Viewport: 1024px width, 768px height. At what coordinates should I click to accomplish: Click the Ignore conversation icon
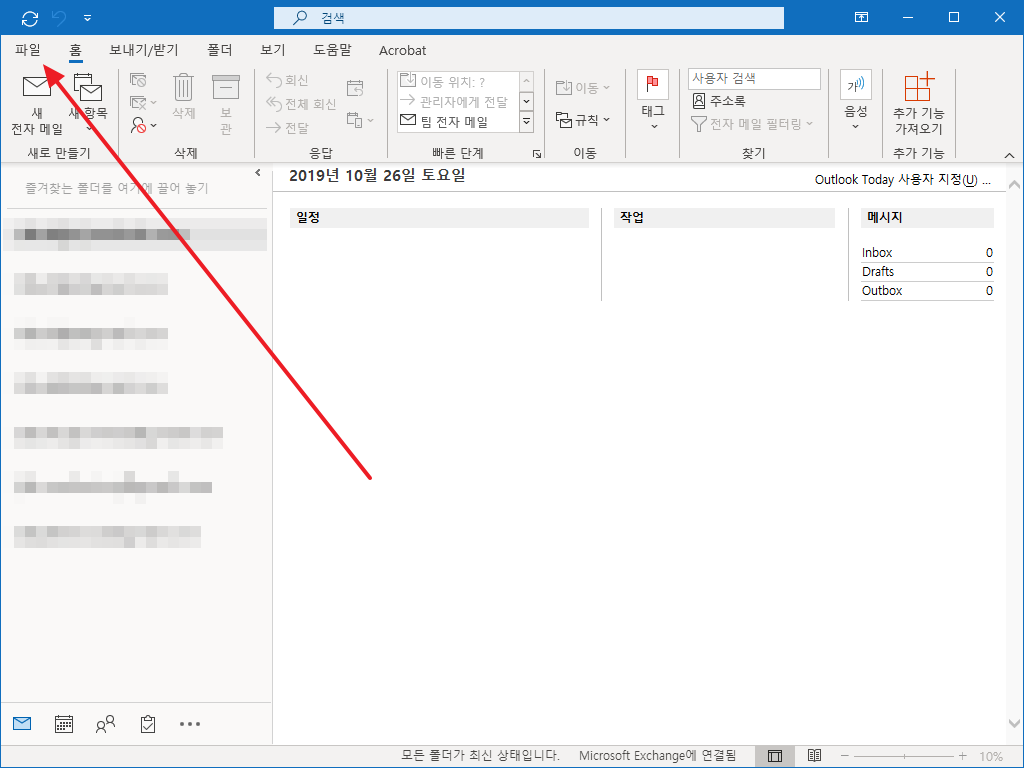tap(138, 80)
